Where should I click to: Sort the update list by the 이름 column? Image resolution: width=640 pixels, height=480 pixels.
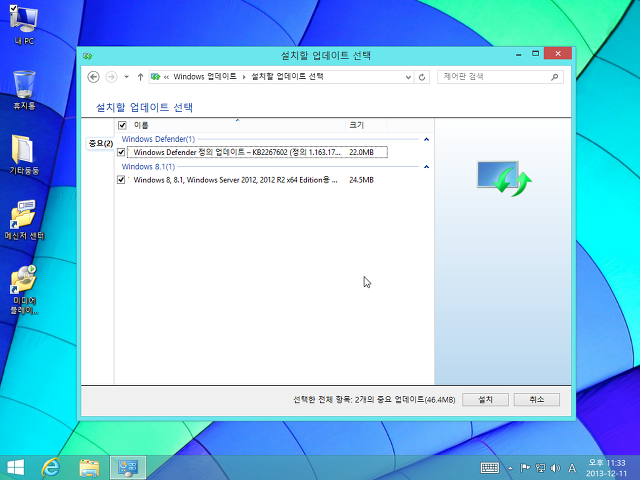click(238, 125)
